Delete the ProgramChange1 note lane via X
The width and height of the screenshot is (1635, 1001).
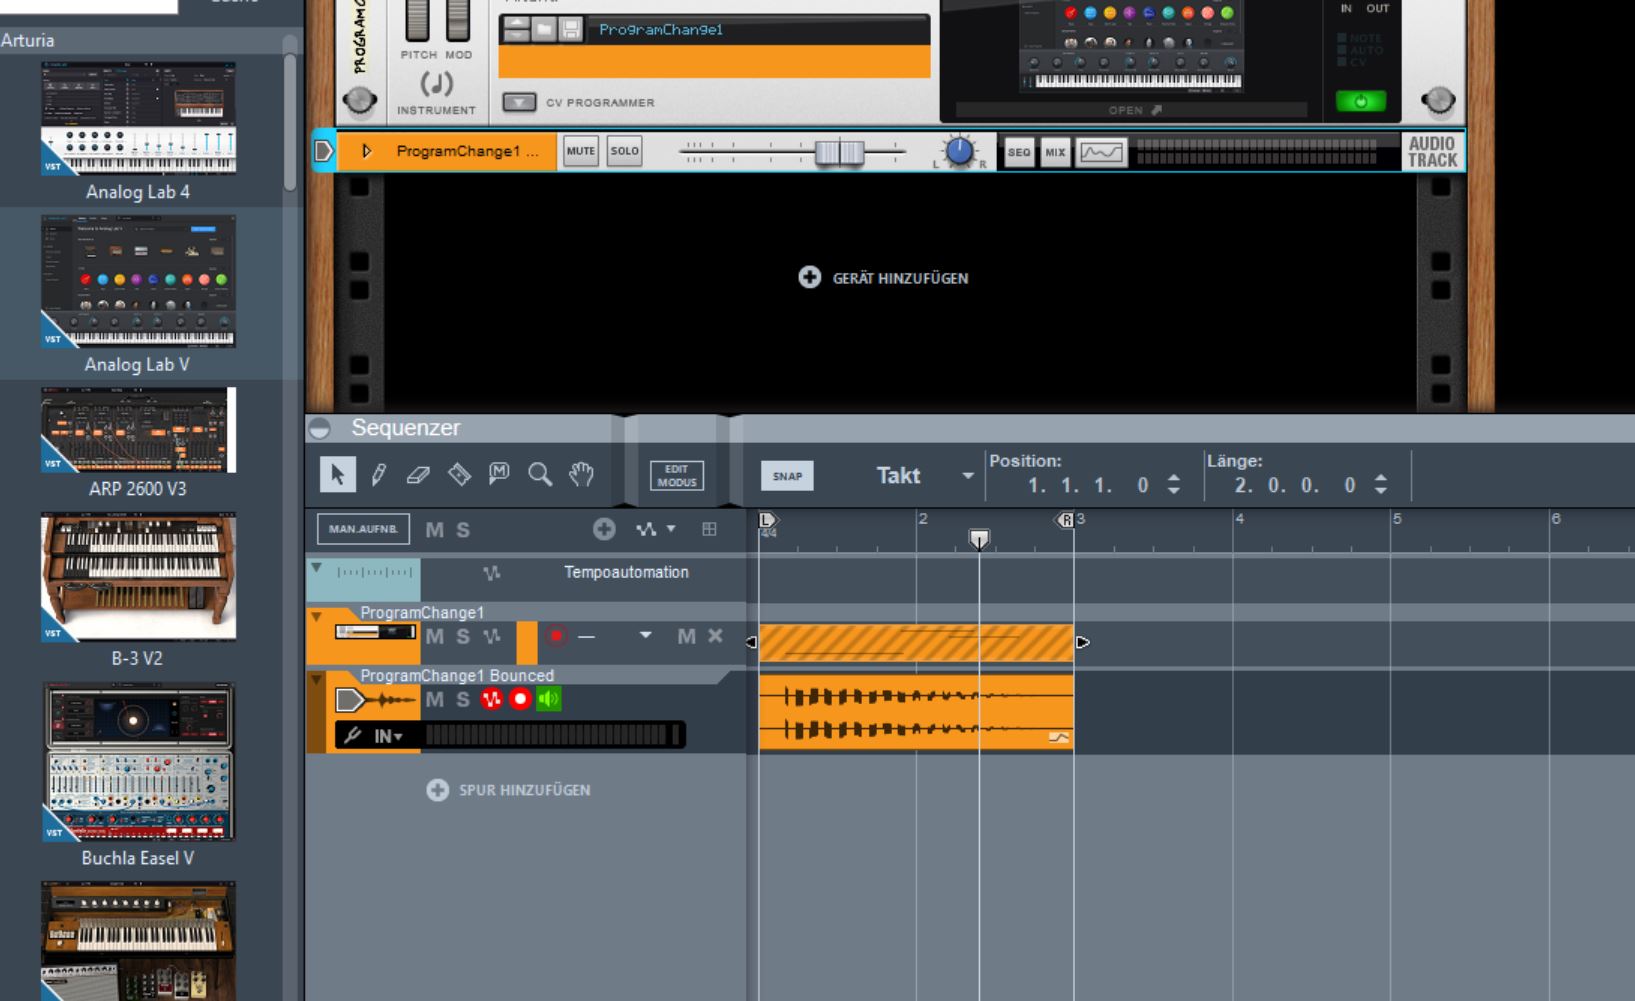[x=715, y=635]
